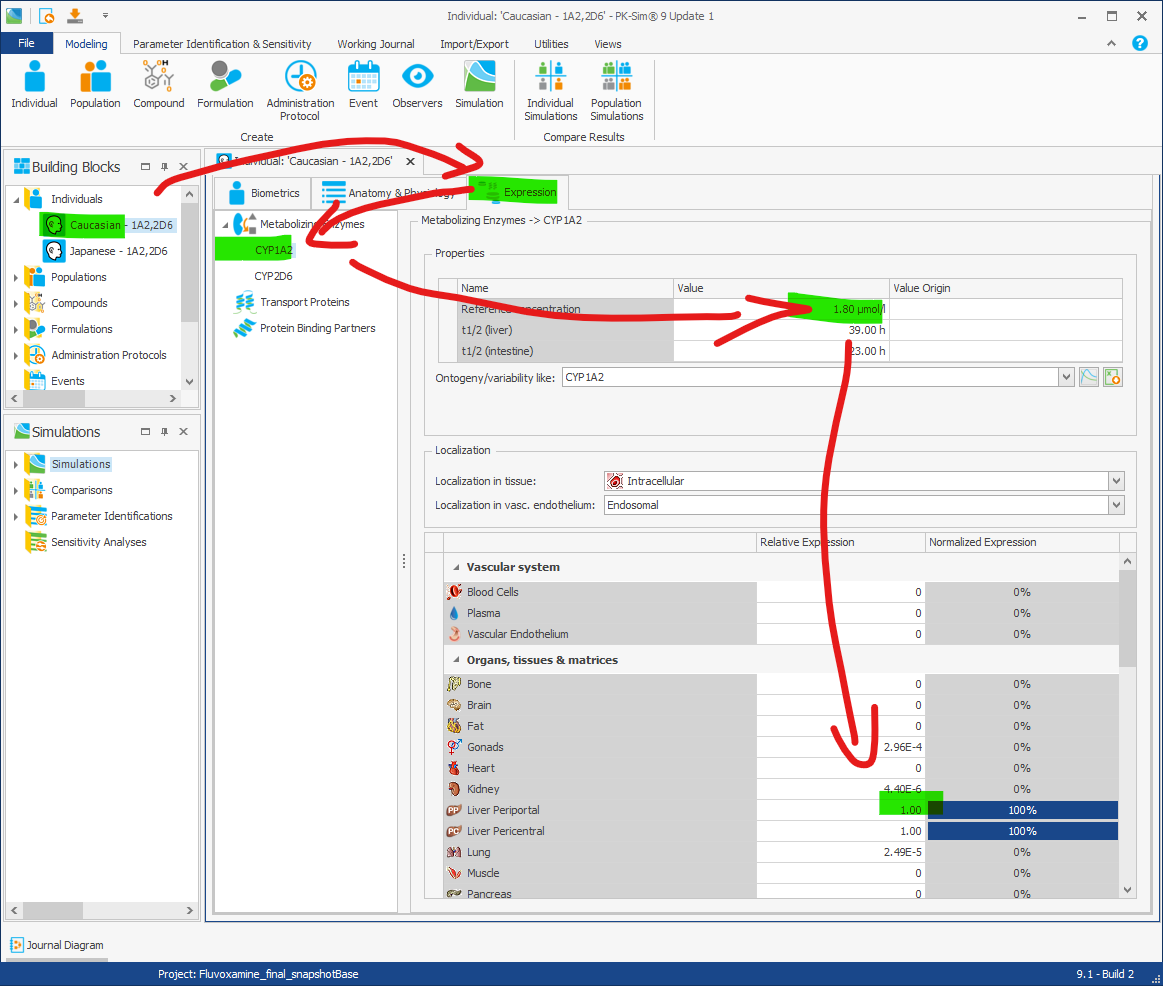Click the expression table vertical scrollbar
The image size is (1163, 986).
click(x=1127, y=726)
